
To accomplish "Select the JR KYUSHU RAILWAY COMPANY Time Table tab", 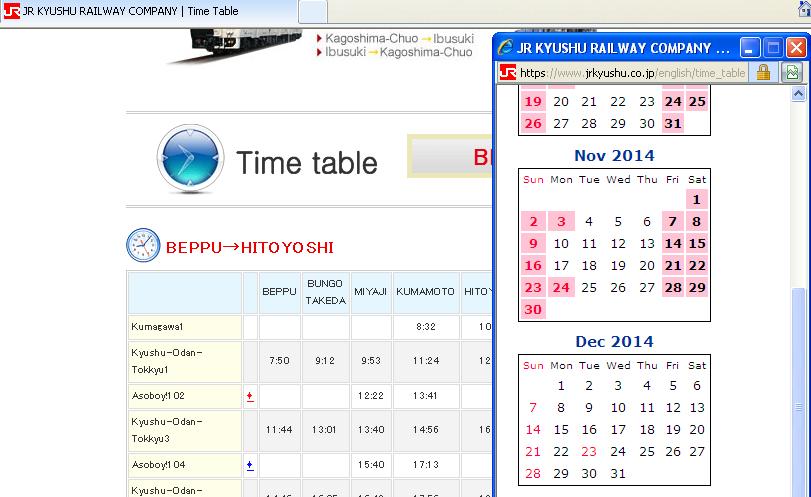I will click(x=149, y=11).
